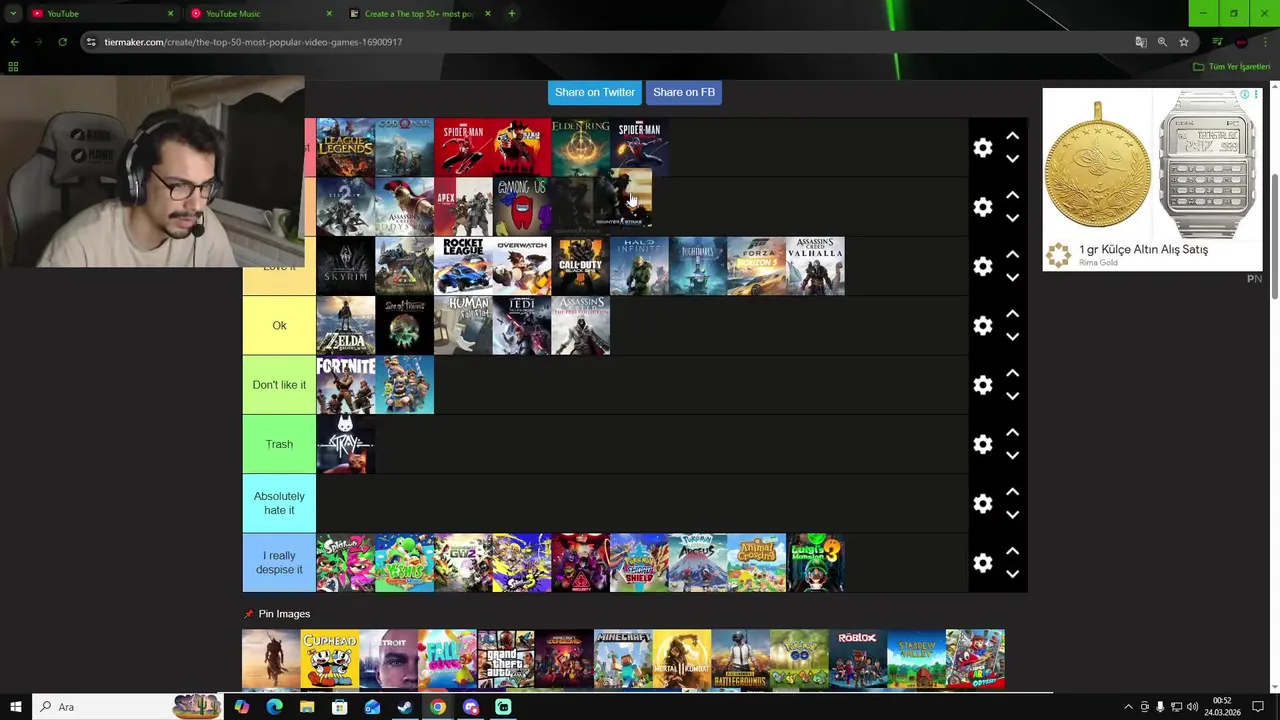Select the Stray game thumbnail
This screenshot has height=720, width=1280.
pos(346,444)
